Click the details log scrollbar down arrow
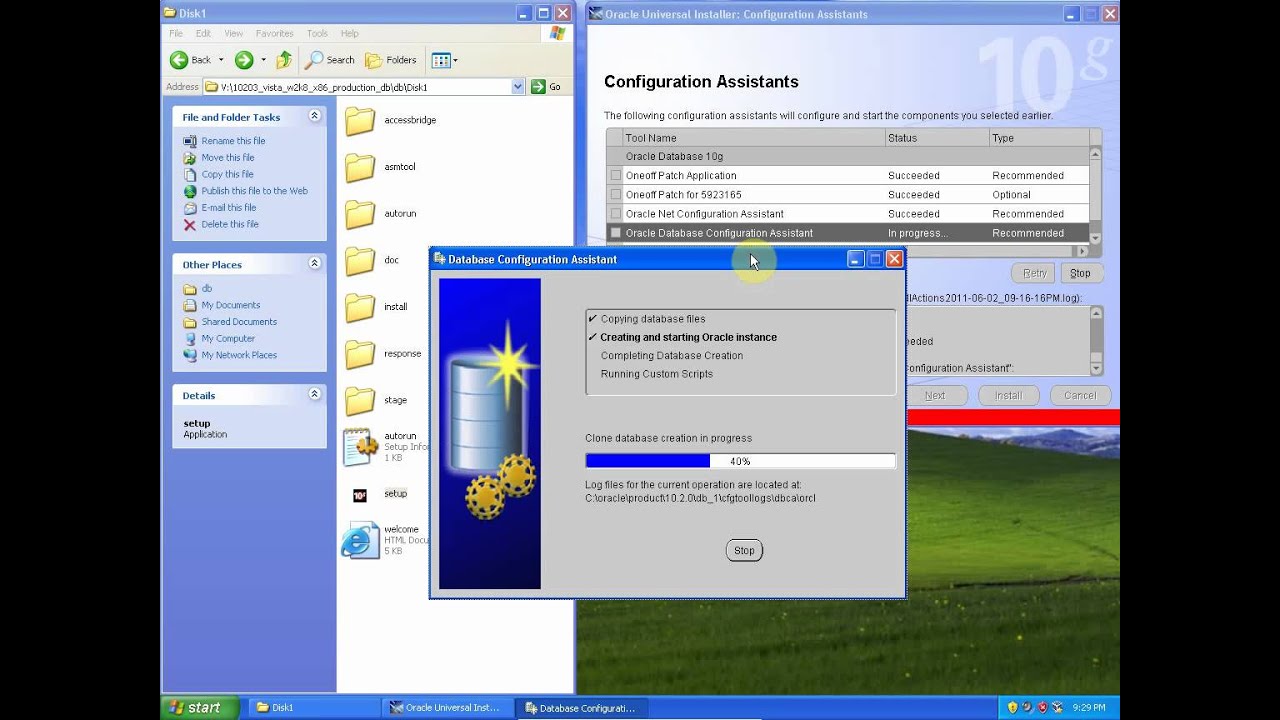This screenshot has height=720, width=1280. coord(1095,369)
